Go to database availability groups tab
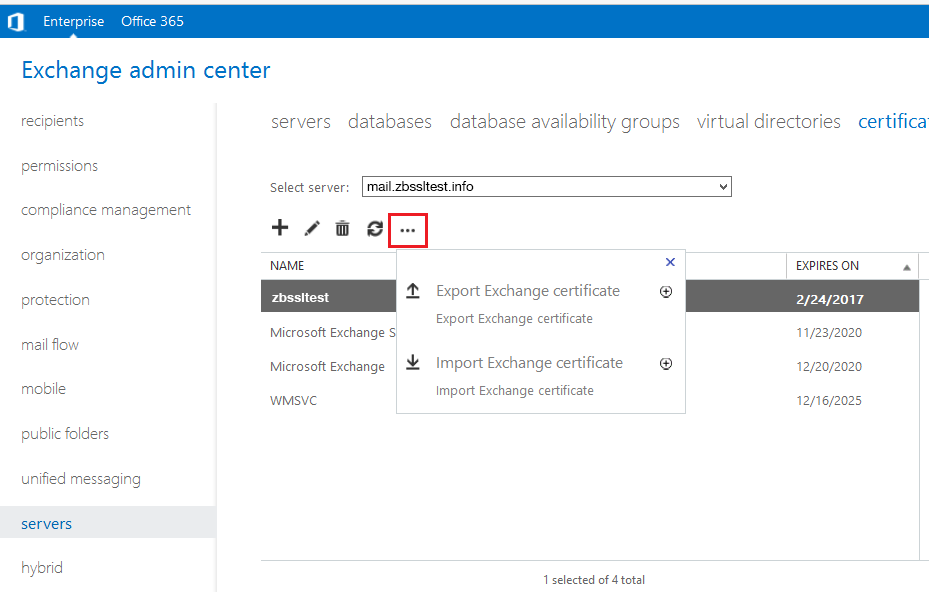The width and height of the screenshot is (929, 592). click(564, 121)
